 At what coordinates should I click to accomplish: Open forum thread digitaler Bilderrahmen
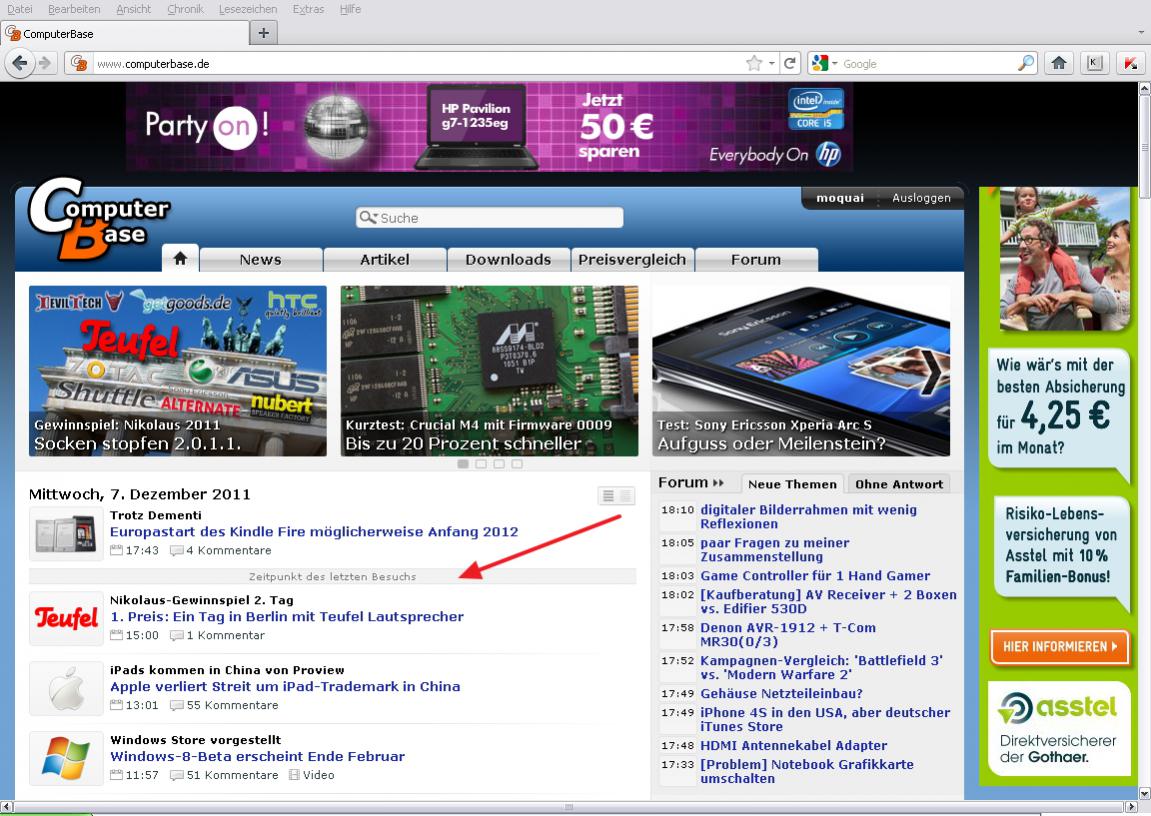click(808, 517)
